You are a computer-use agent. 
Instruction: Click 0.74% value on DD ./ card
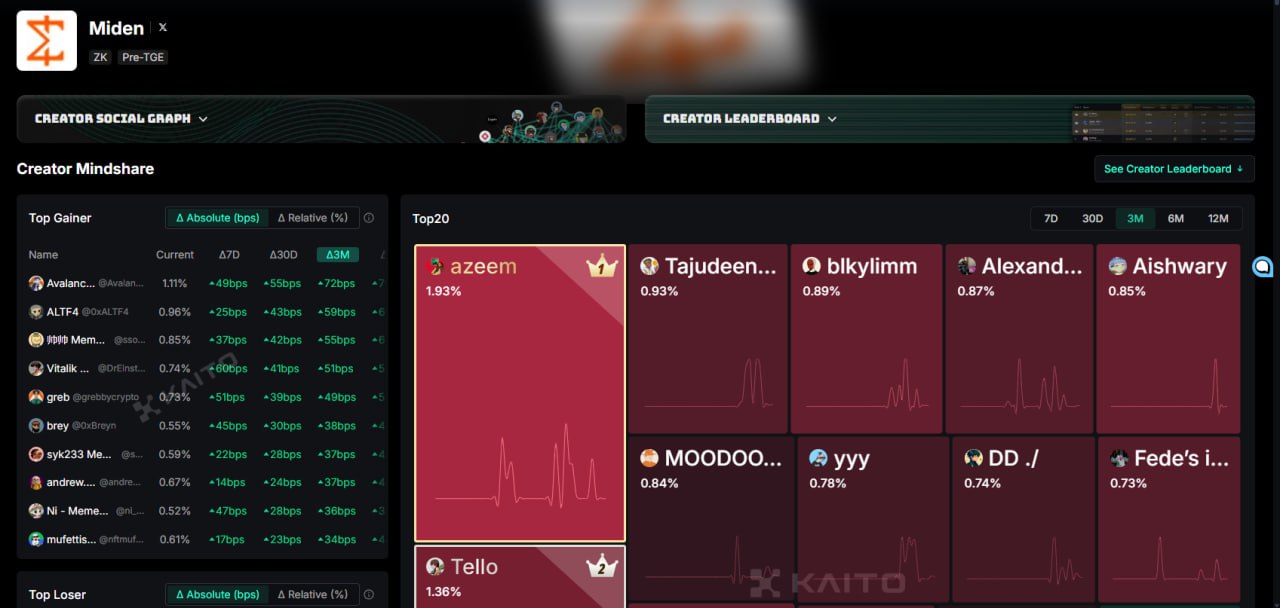point(983,483)
